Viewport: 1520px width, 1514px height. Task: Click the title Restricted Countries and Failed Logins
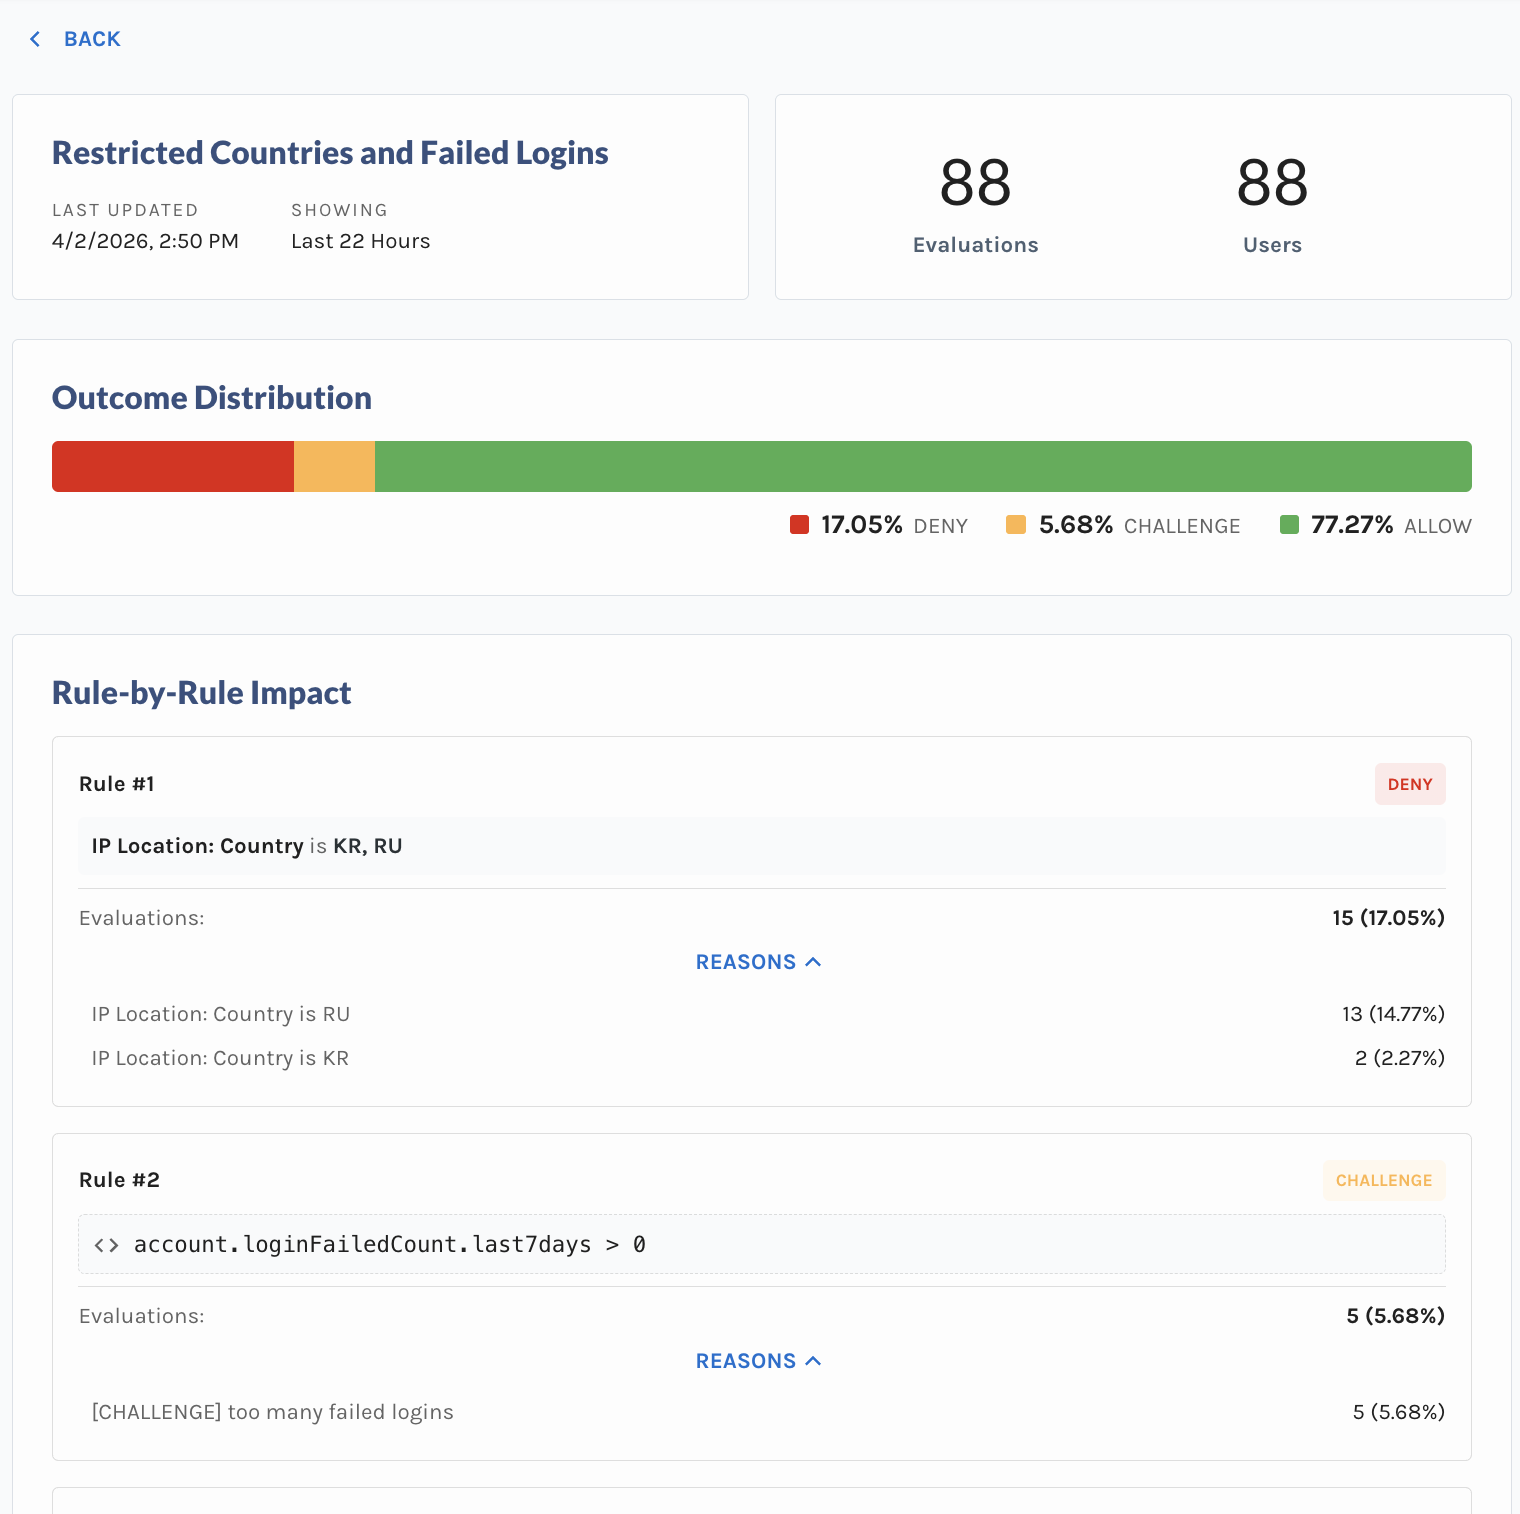(x=330, y=153)
